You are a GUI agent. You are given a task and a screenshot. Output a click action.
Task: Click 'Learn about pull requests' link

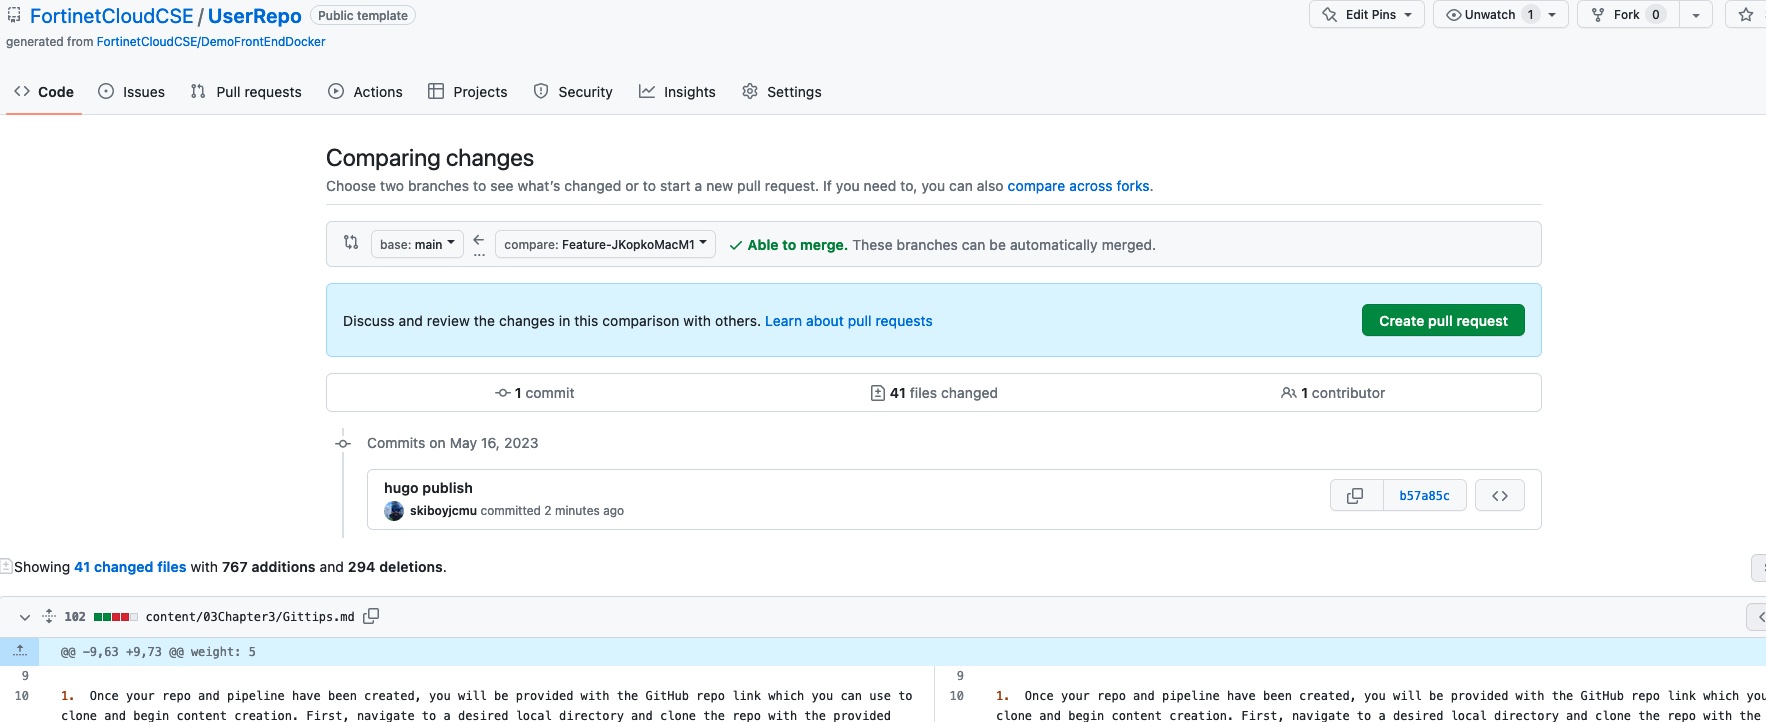pyautogui.click(x=849, y=321)
